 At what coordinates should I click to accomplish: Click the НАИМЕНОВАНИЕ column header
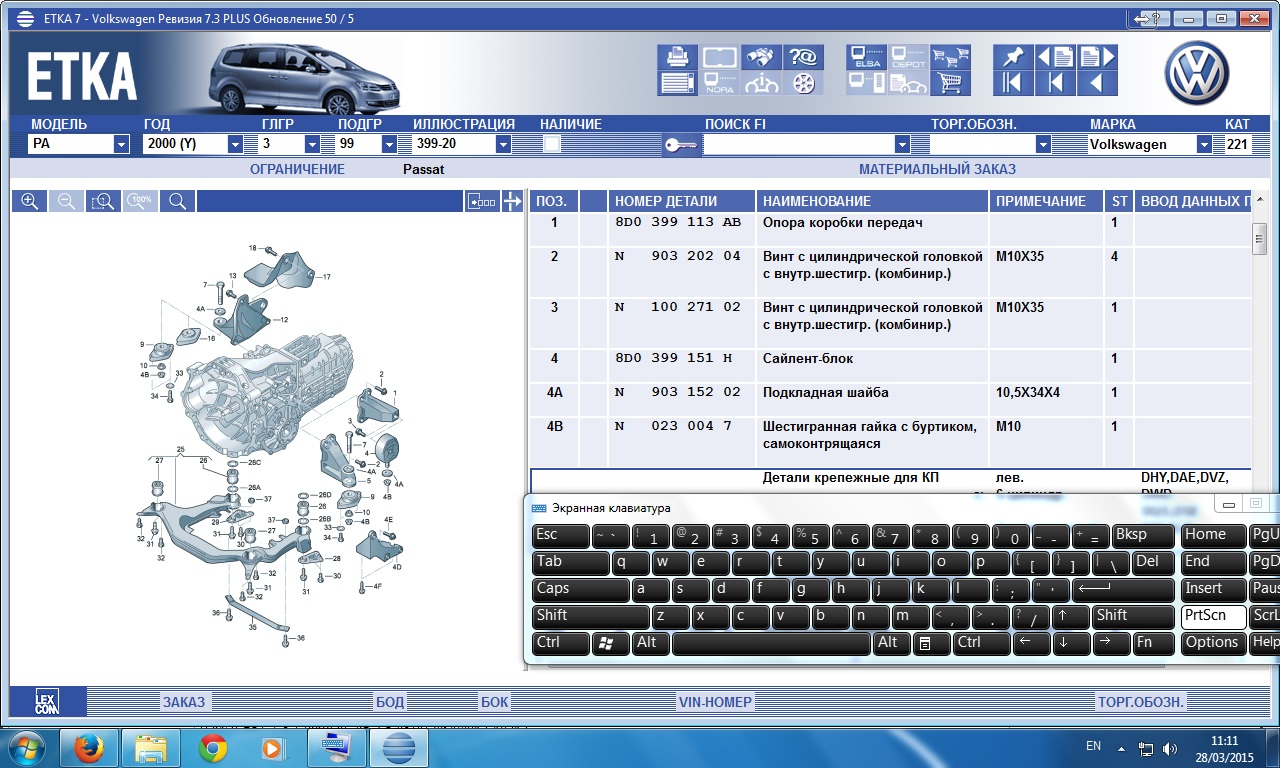873,201
